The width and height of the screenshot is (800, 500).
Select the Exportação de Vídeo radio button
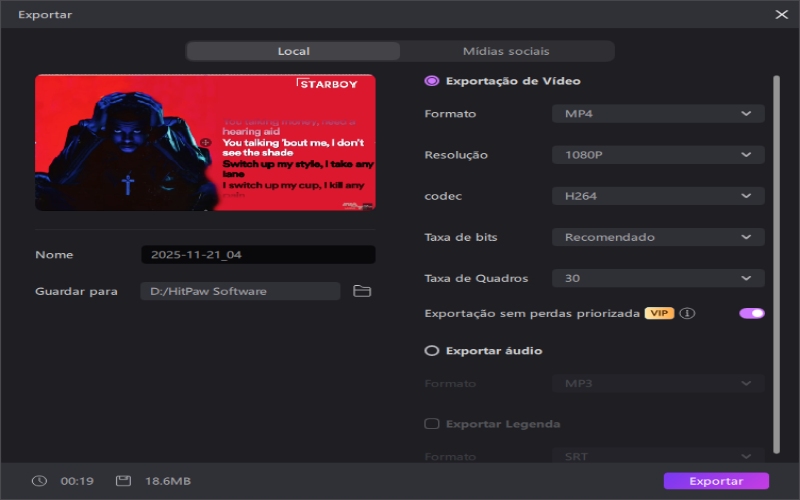point(432,81)
